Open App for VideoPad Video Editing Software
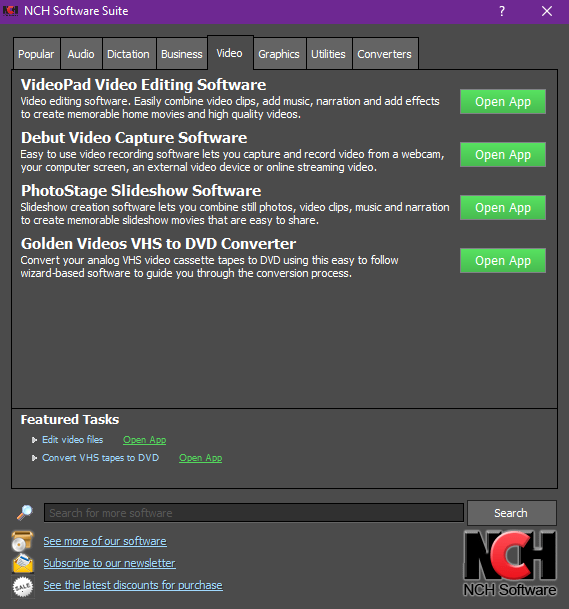The height and width of the screenshot is (609, 569). pyautogui.click(x=503, y=102)
